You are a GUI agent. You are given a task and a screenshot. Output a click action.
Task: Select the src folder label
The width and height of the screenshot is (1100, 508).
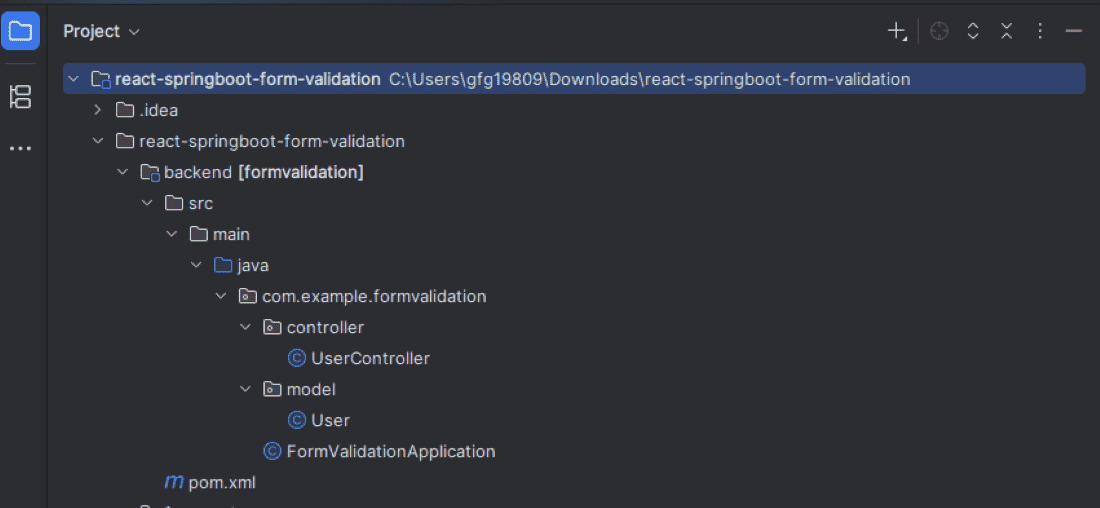tap(201, 203)
